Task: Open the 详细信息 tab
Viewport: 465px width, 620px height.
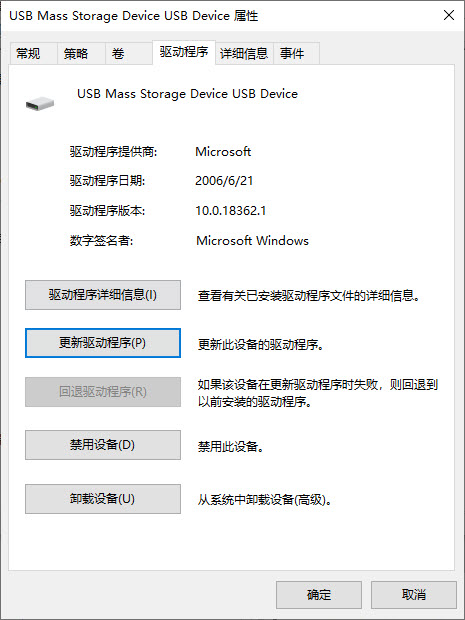Action: [x=244, y=53]
